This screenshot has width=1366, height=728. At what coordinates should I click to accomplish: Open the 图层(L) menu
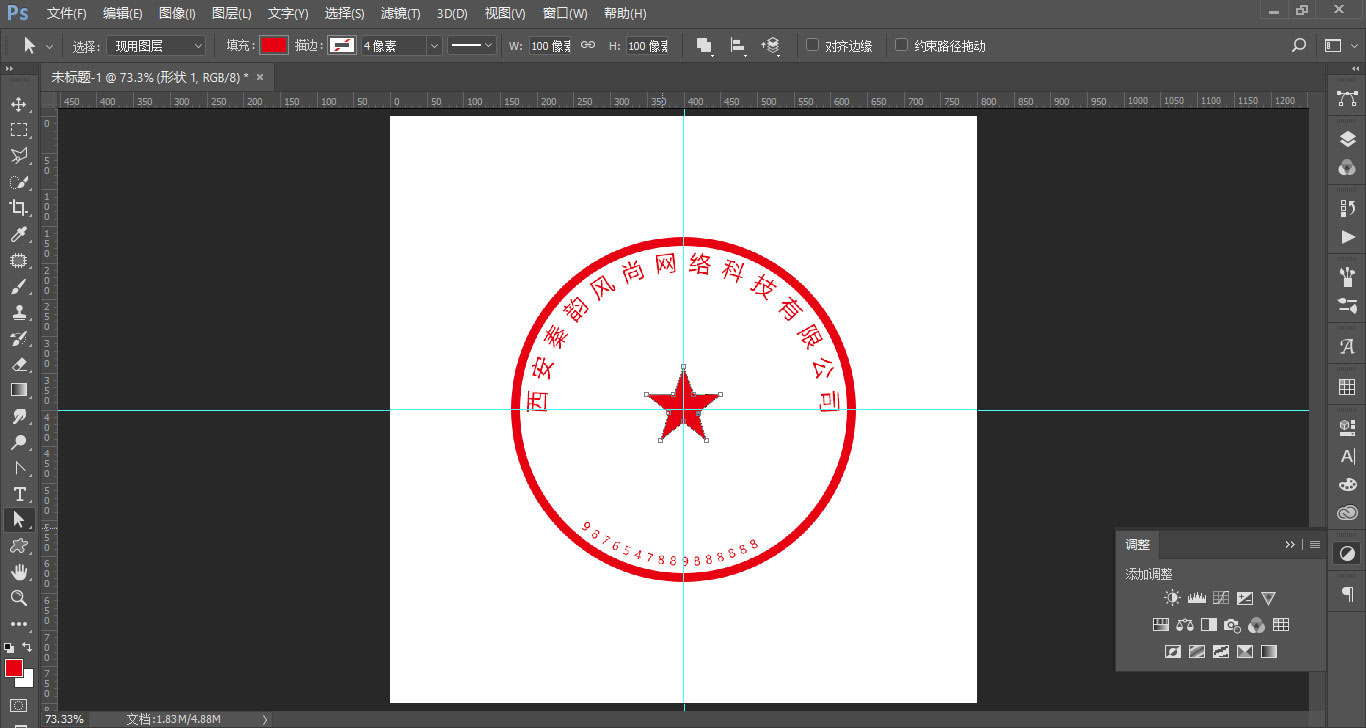232,14
